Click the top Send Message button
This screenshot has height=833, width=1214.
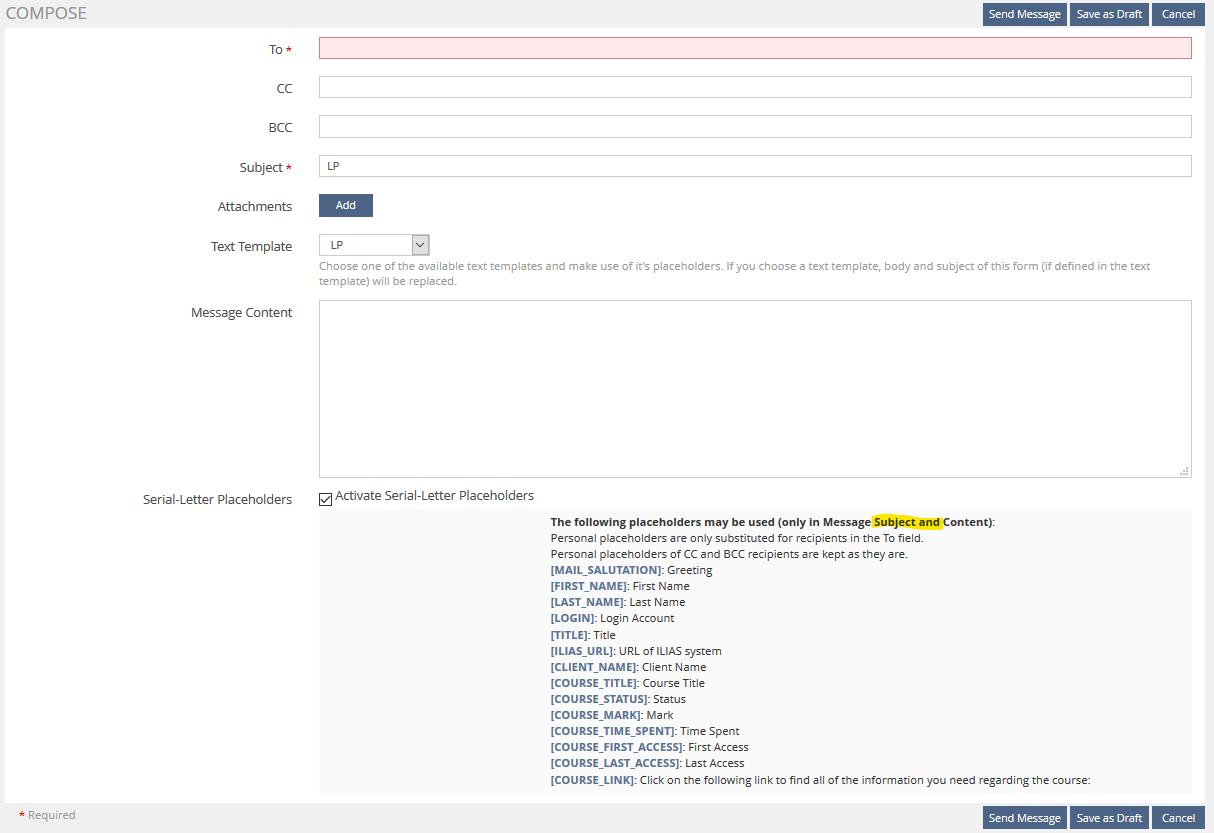1024,14
